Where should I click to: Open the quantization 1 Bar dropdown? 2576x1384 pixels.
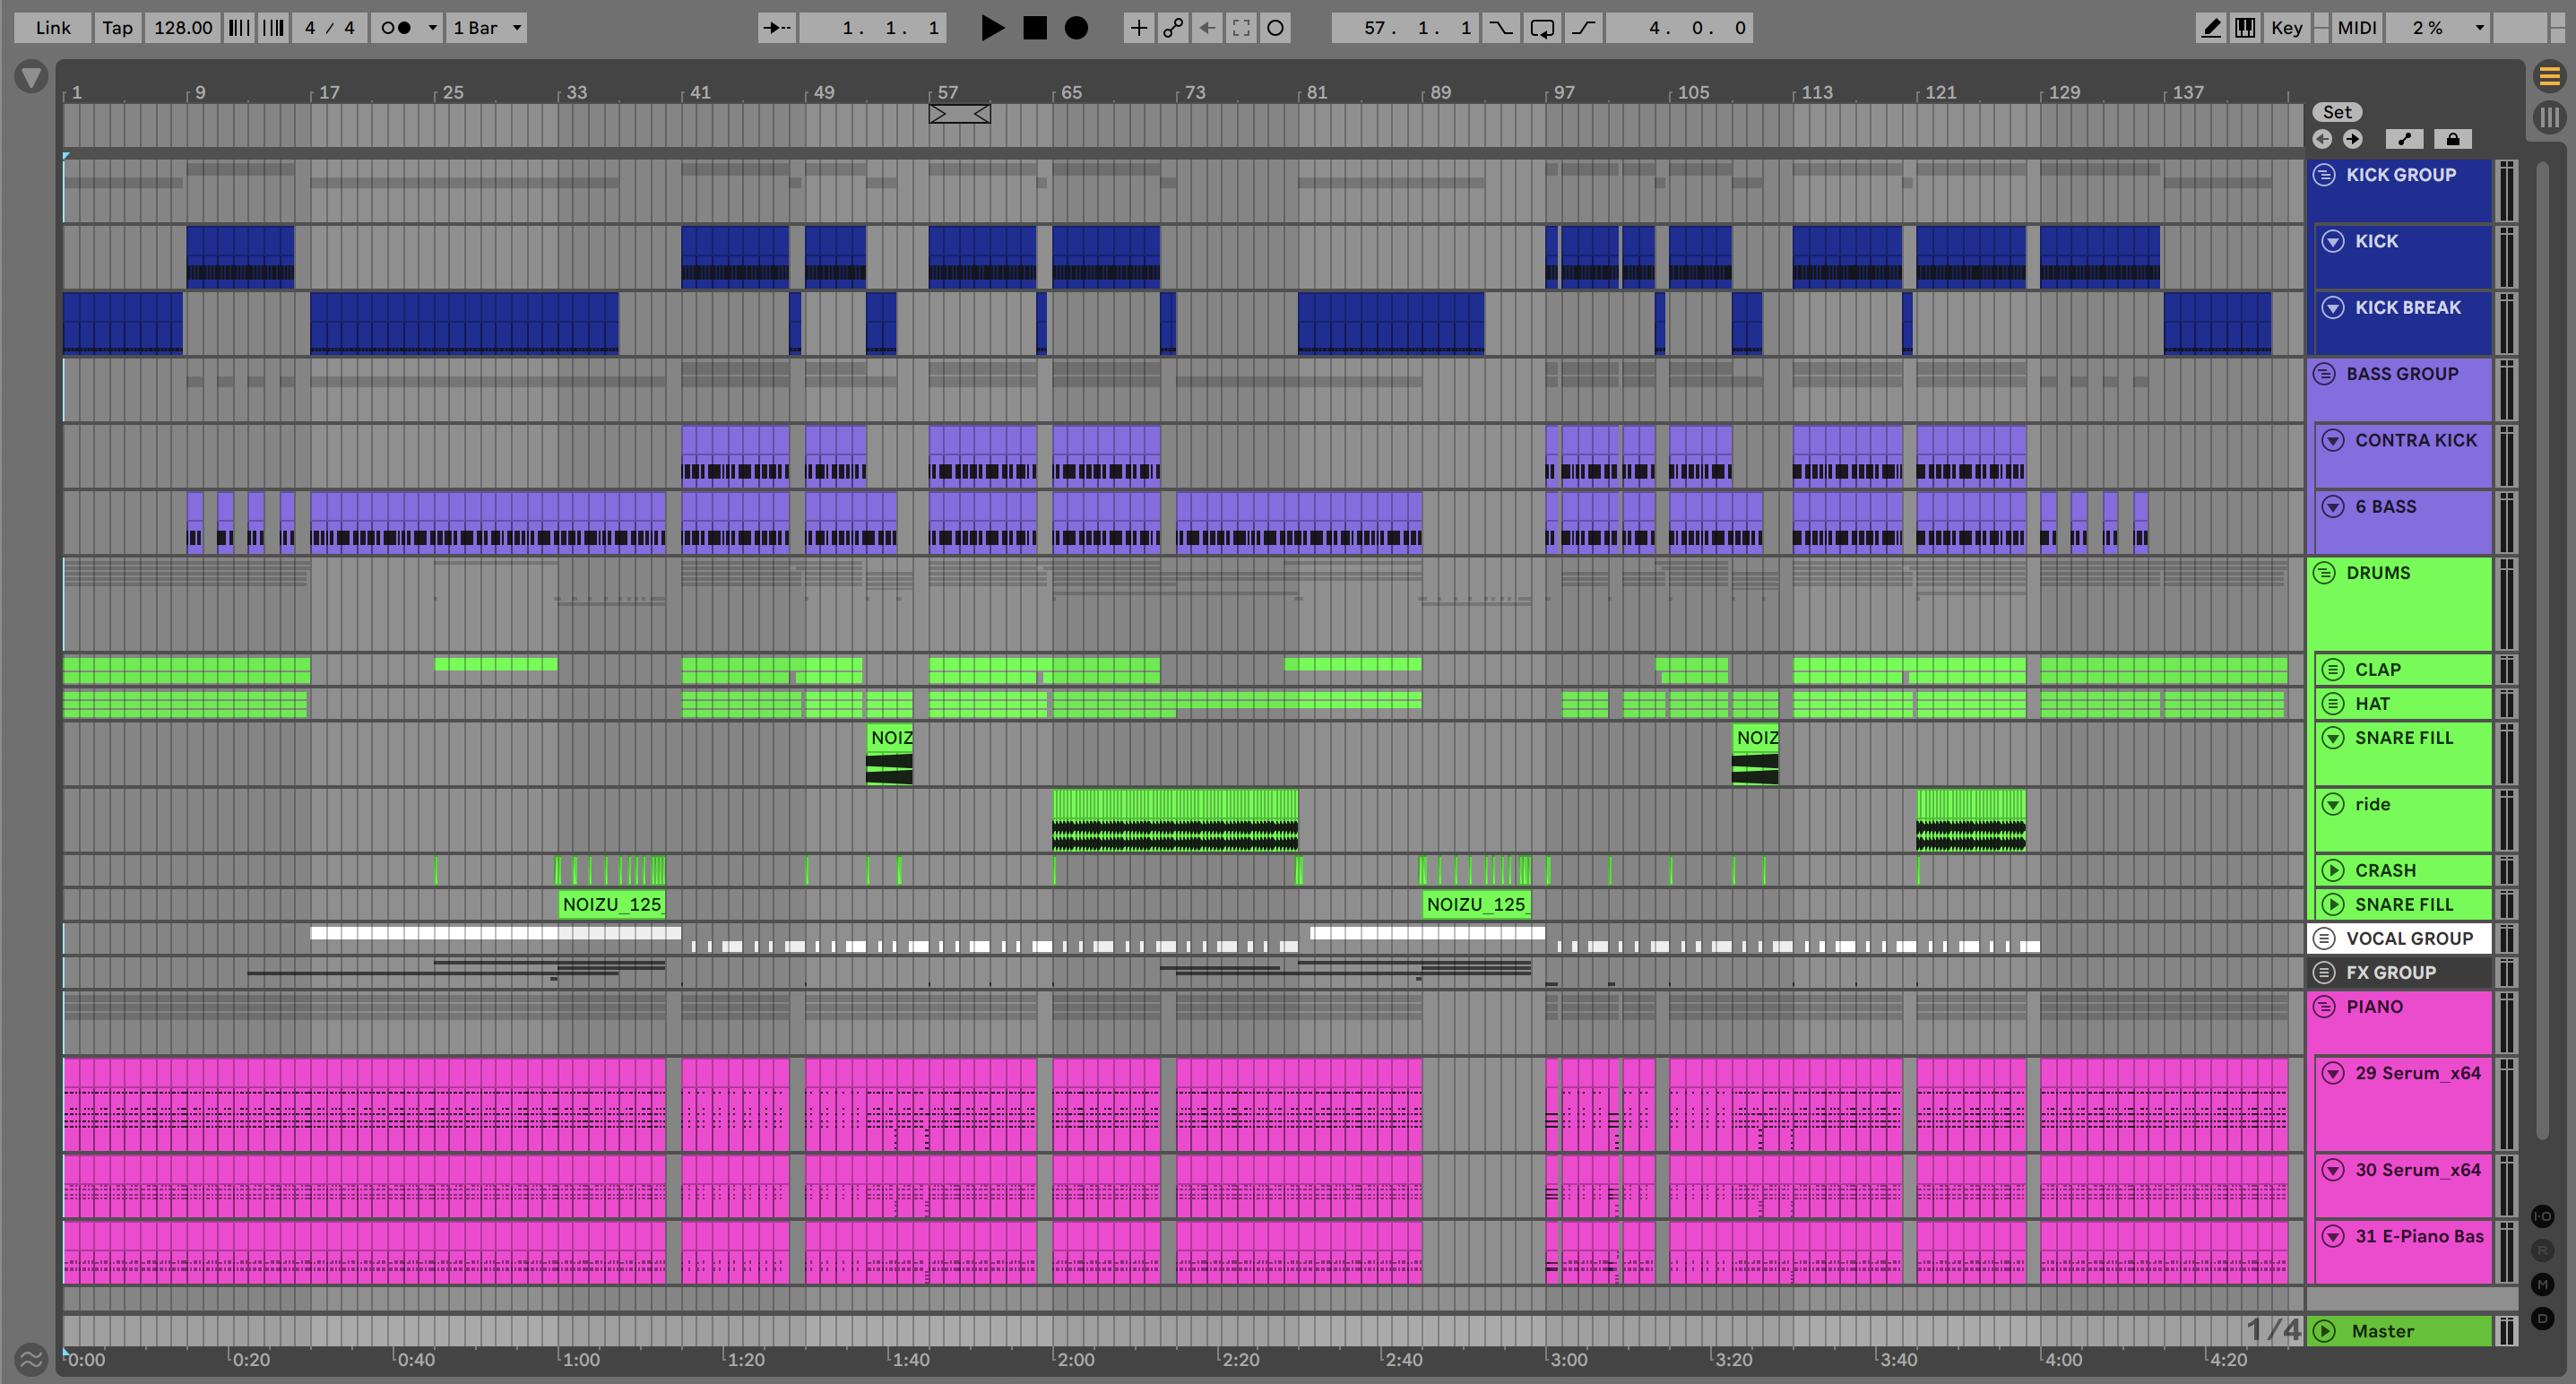click(487, 28)
